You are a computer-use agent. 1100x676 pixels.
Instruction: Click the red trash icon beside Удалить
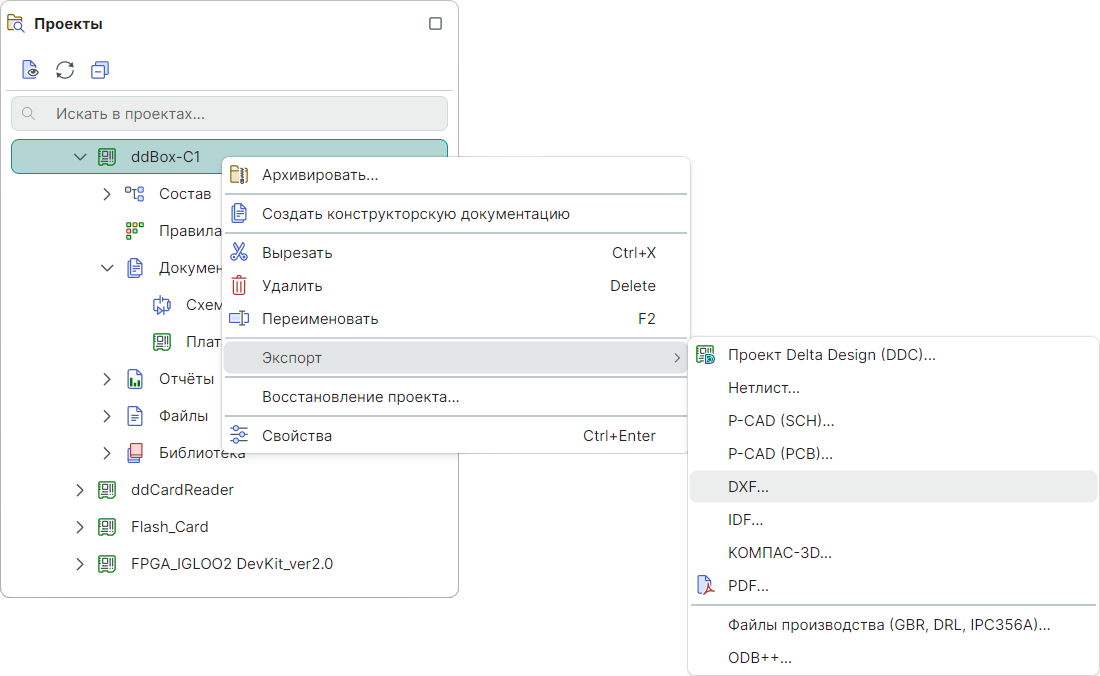pos(239,285)
